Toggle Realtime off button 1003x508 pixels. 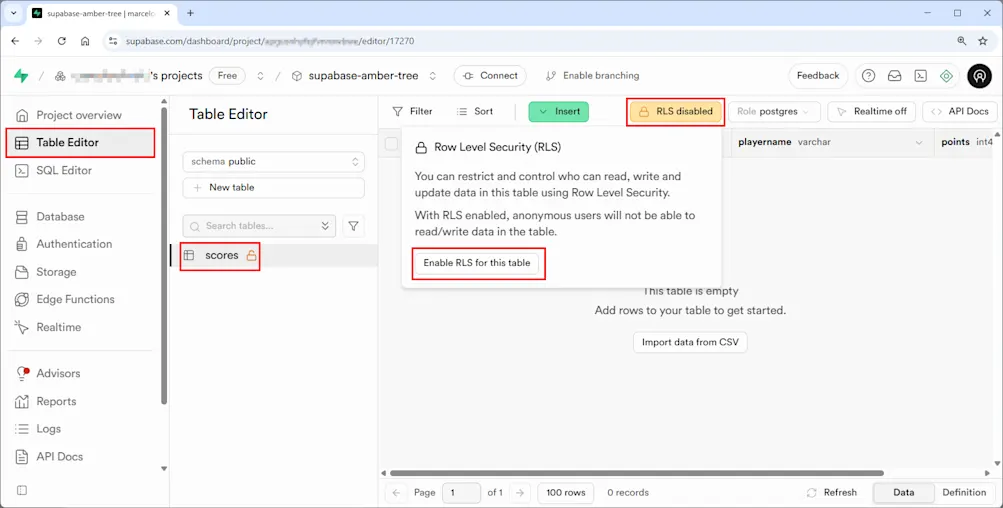tap(871, 111)
